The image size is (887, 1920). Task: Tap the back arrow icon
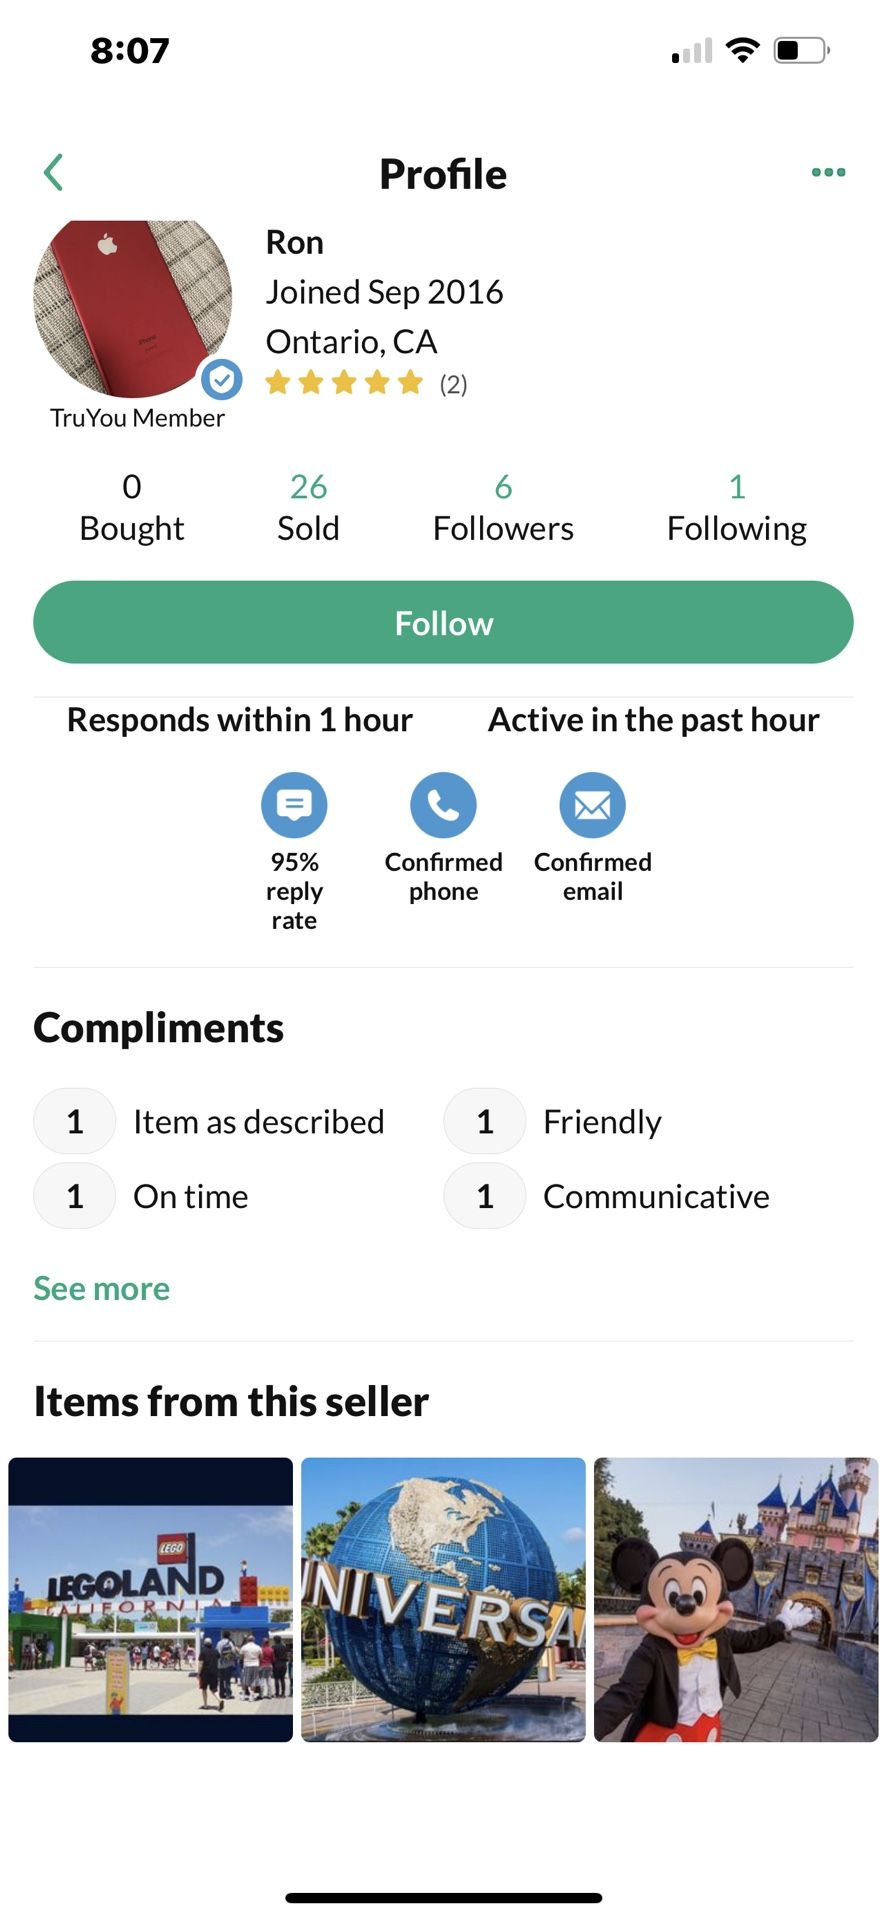point(54,172)
